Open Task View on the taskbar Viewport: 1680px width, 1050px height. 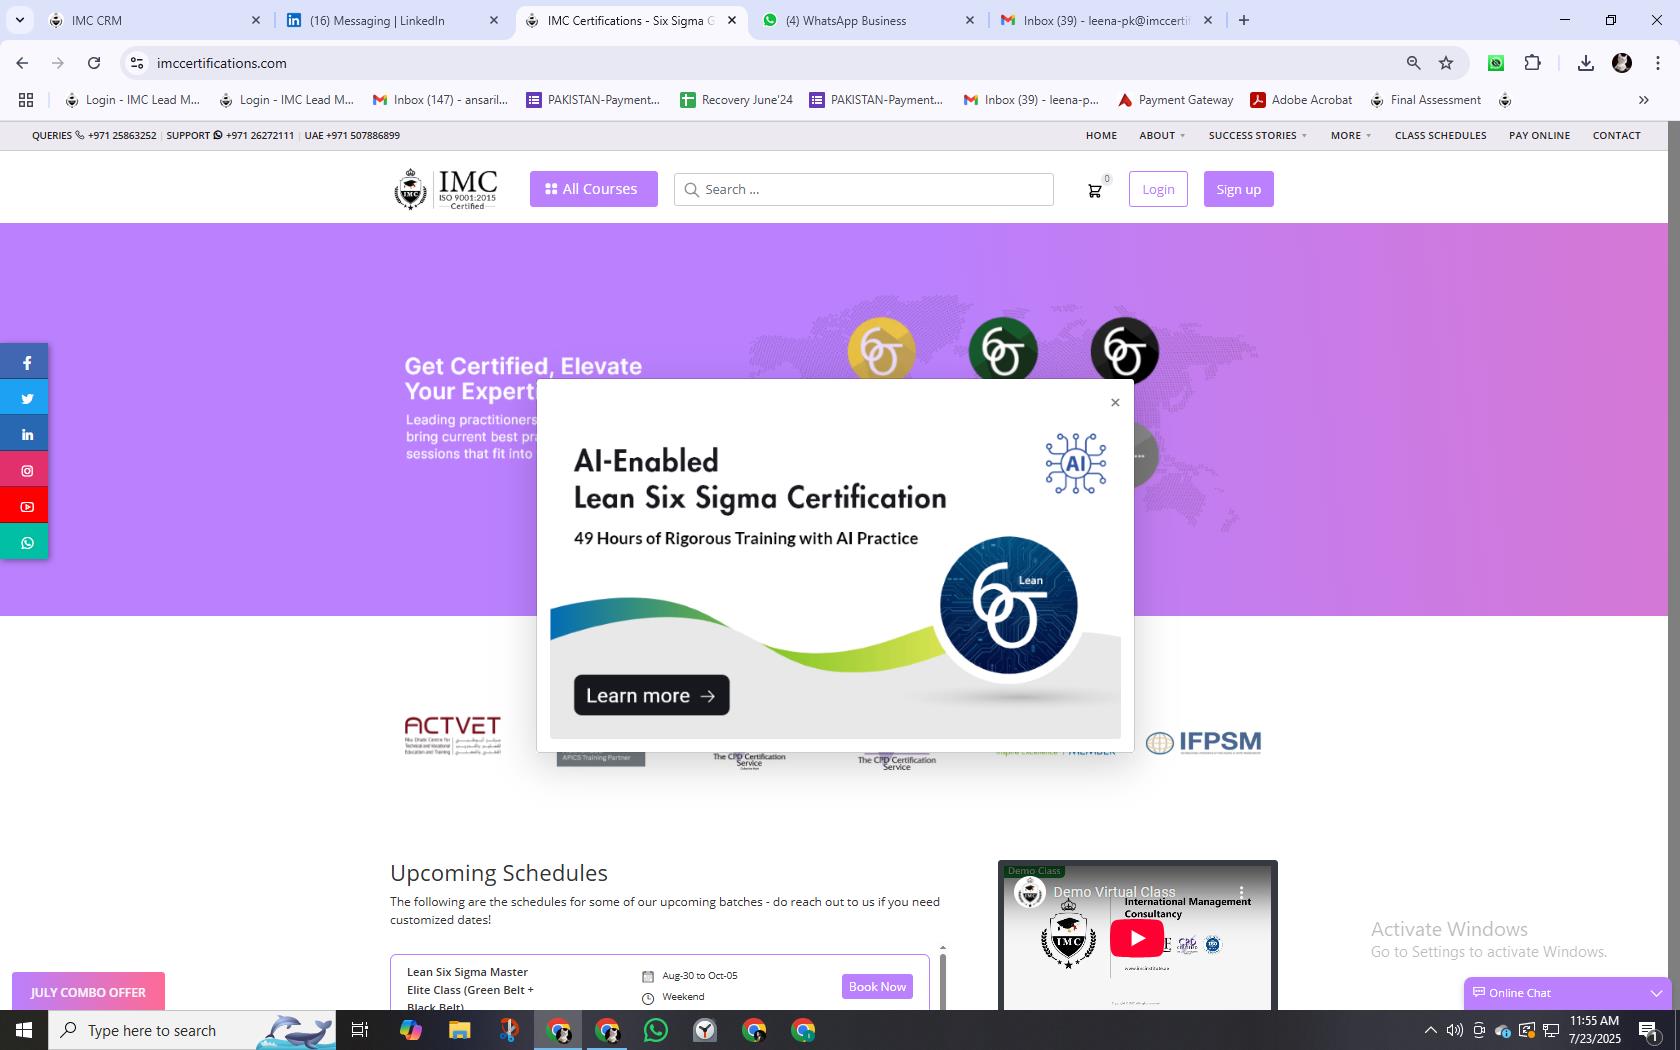point(361,1030)
